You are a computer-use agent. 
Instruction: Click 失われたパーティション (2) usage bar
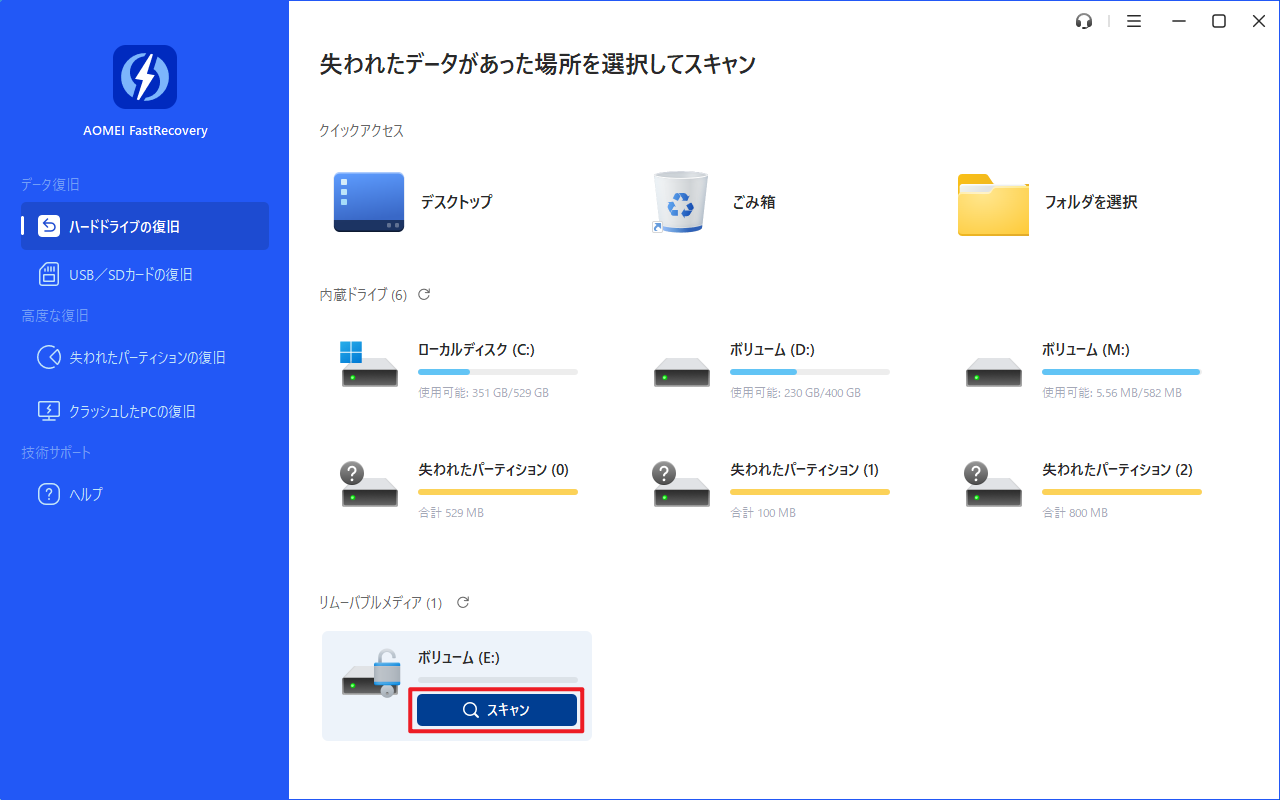pyautogui.click(x=1121, y=492)
